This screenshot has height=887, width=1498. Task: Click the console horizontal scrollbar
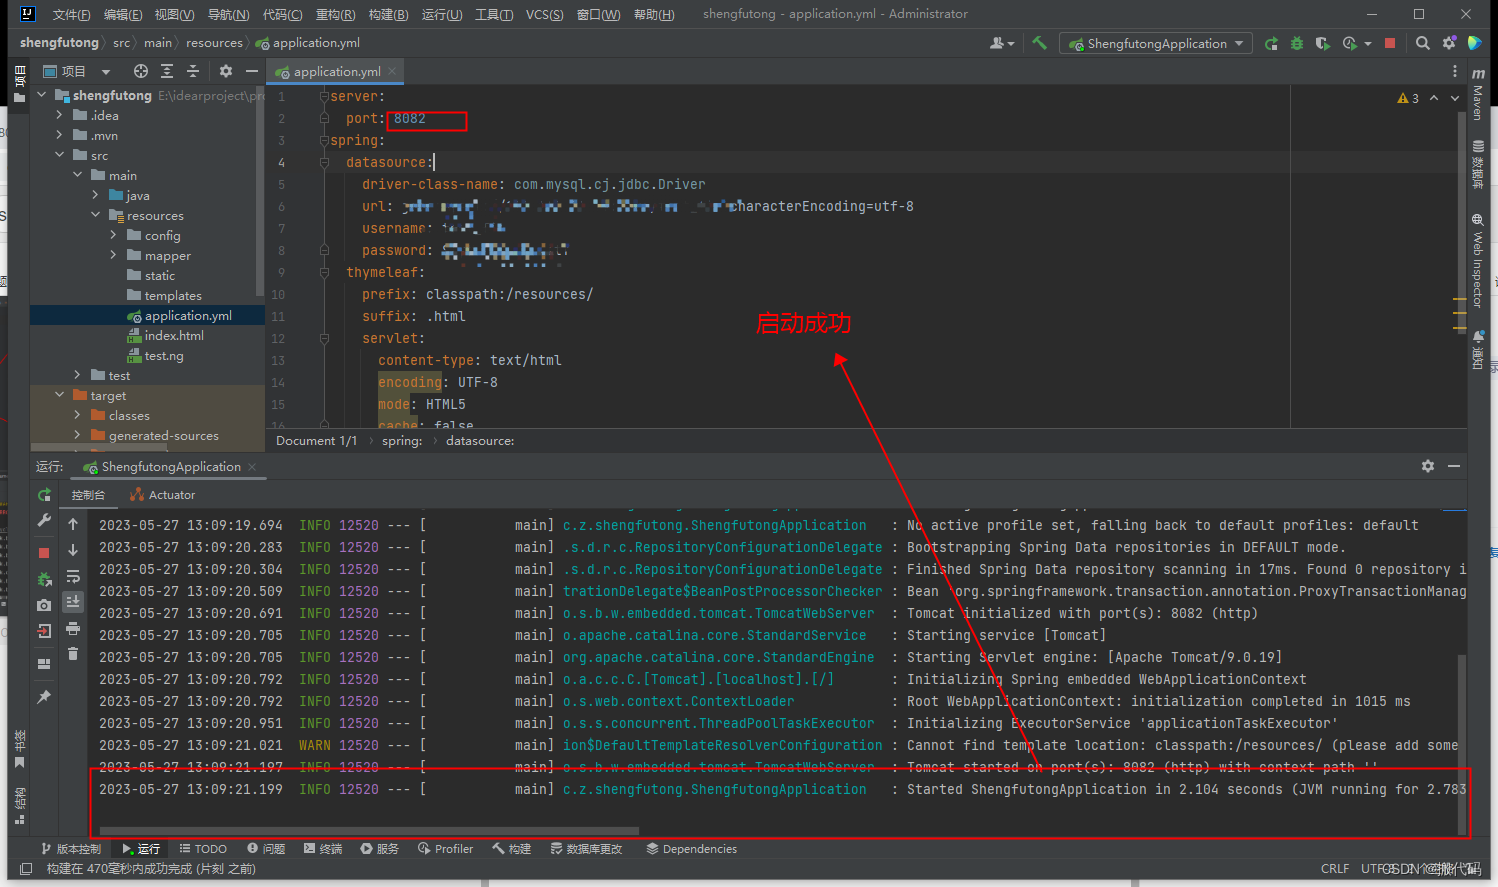click(x=369, y=831)
